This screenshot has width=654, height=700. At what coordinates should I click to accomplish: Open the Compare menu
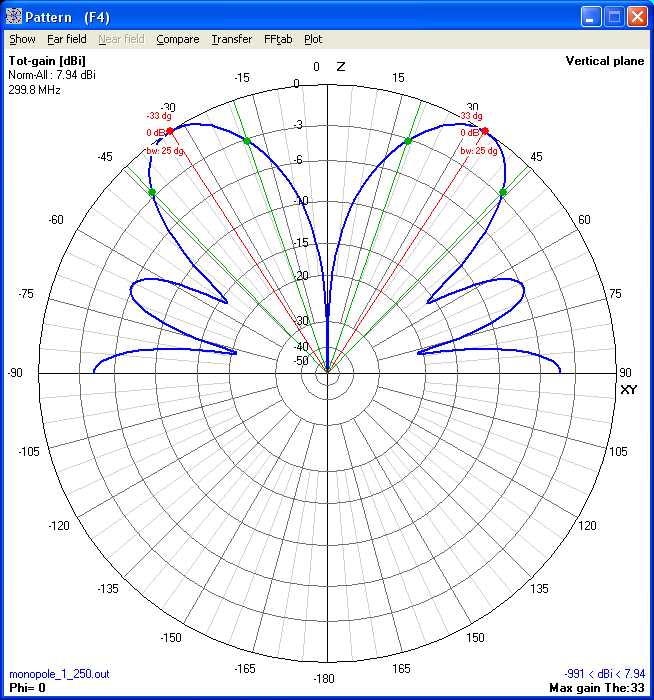(x=178, y=39)
